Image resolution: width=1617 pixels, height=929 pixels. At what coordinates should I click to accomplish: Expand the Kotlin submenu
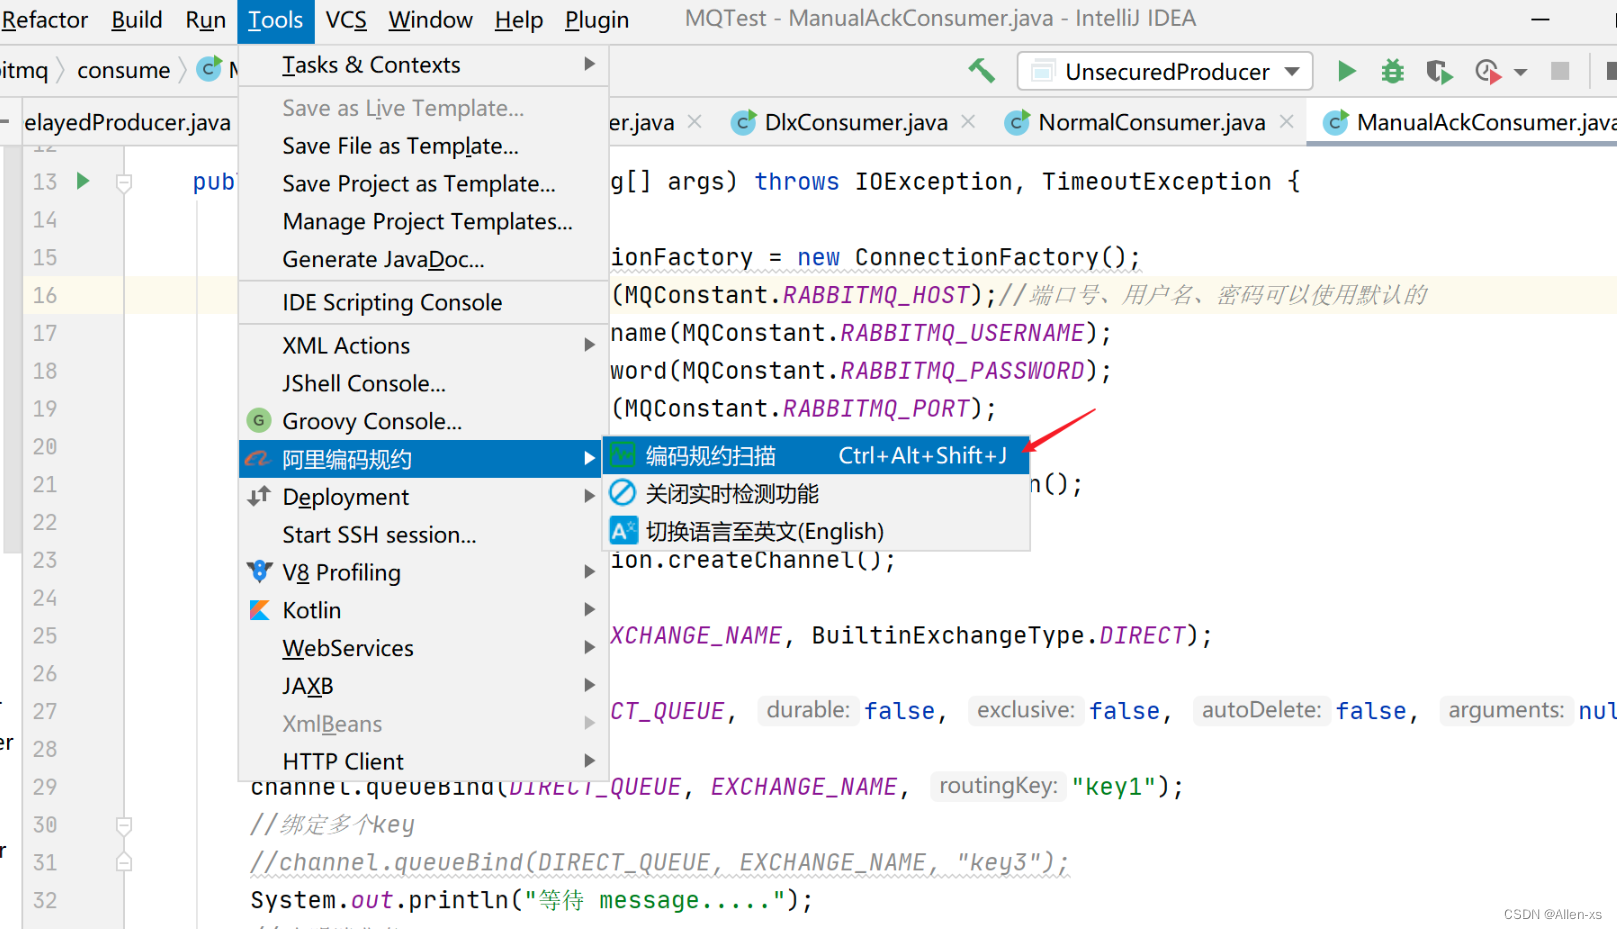(x=423, y=611)
